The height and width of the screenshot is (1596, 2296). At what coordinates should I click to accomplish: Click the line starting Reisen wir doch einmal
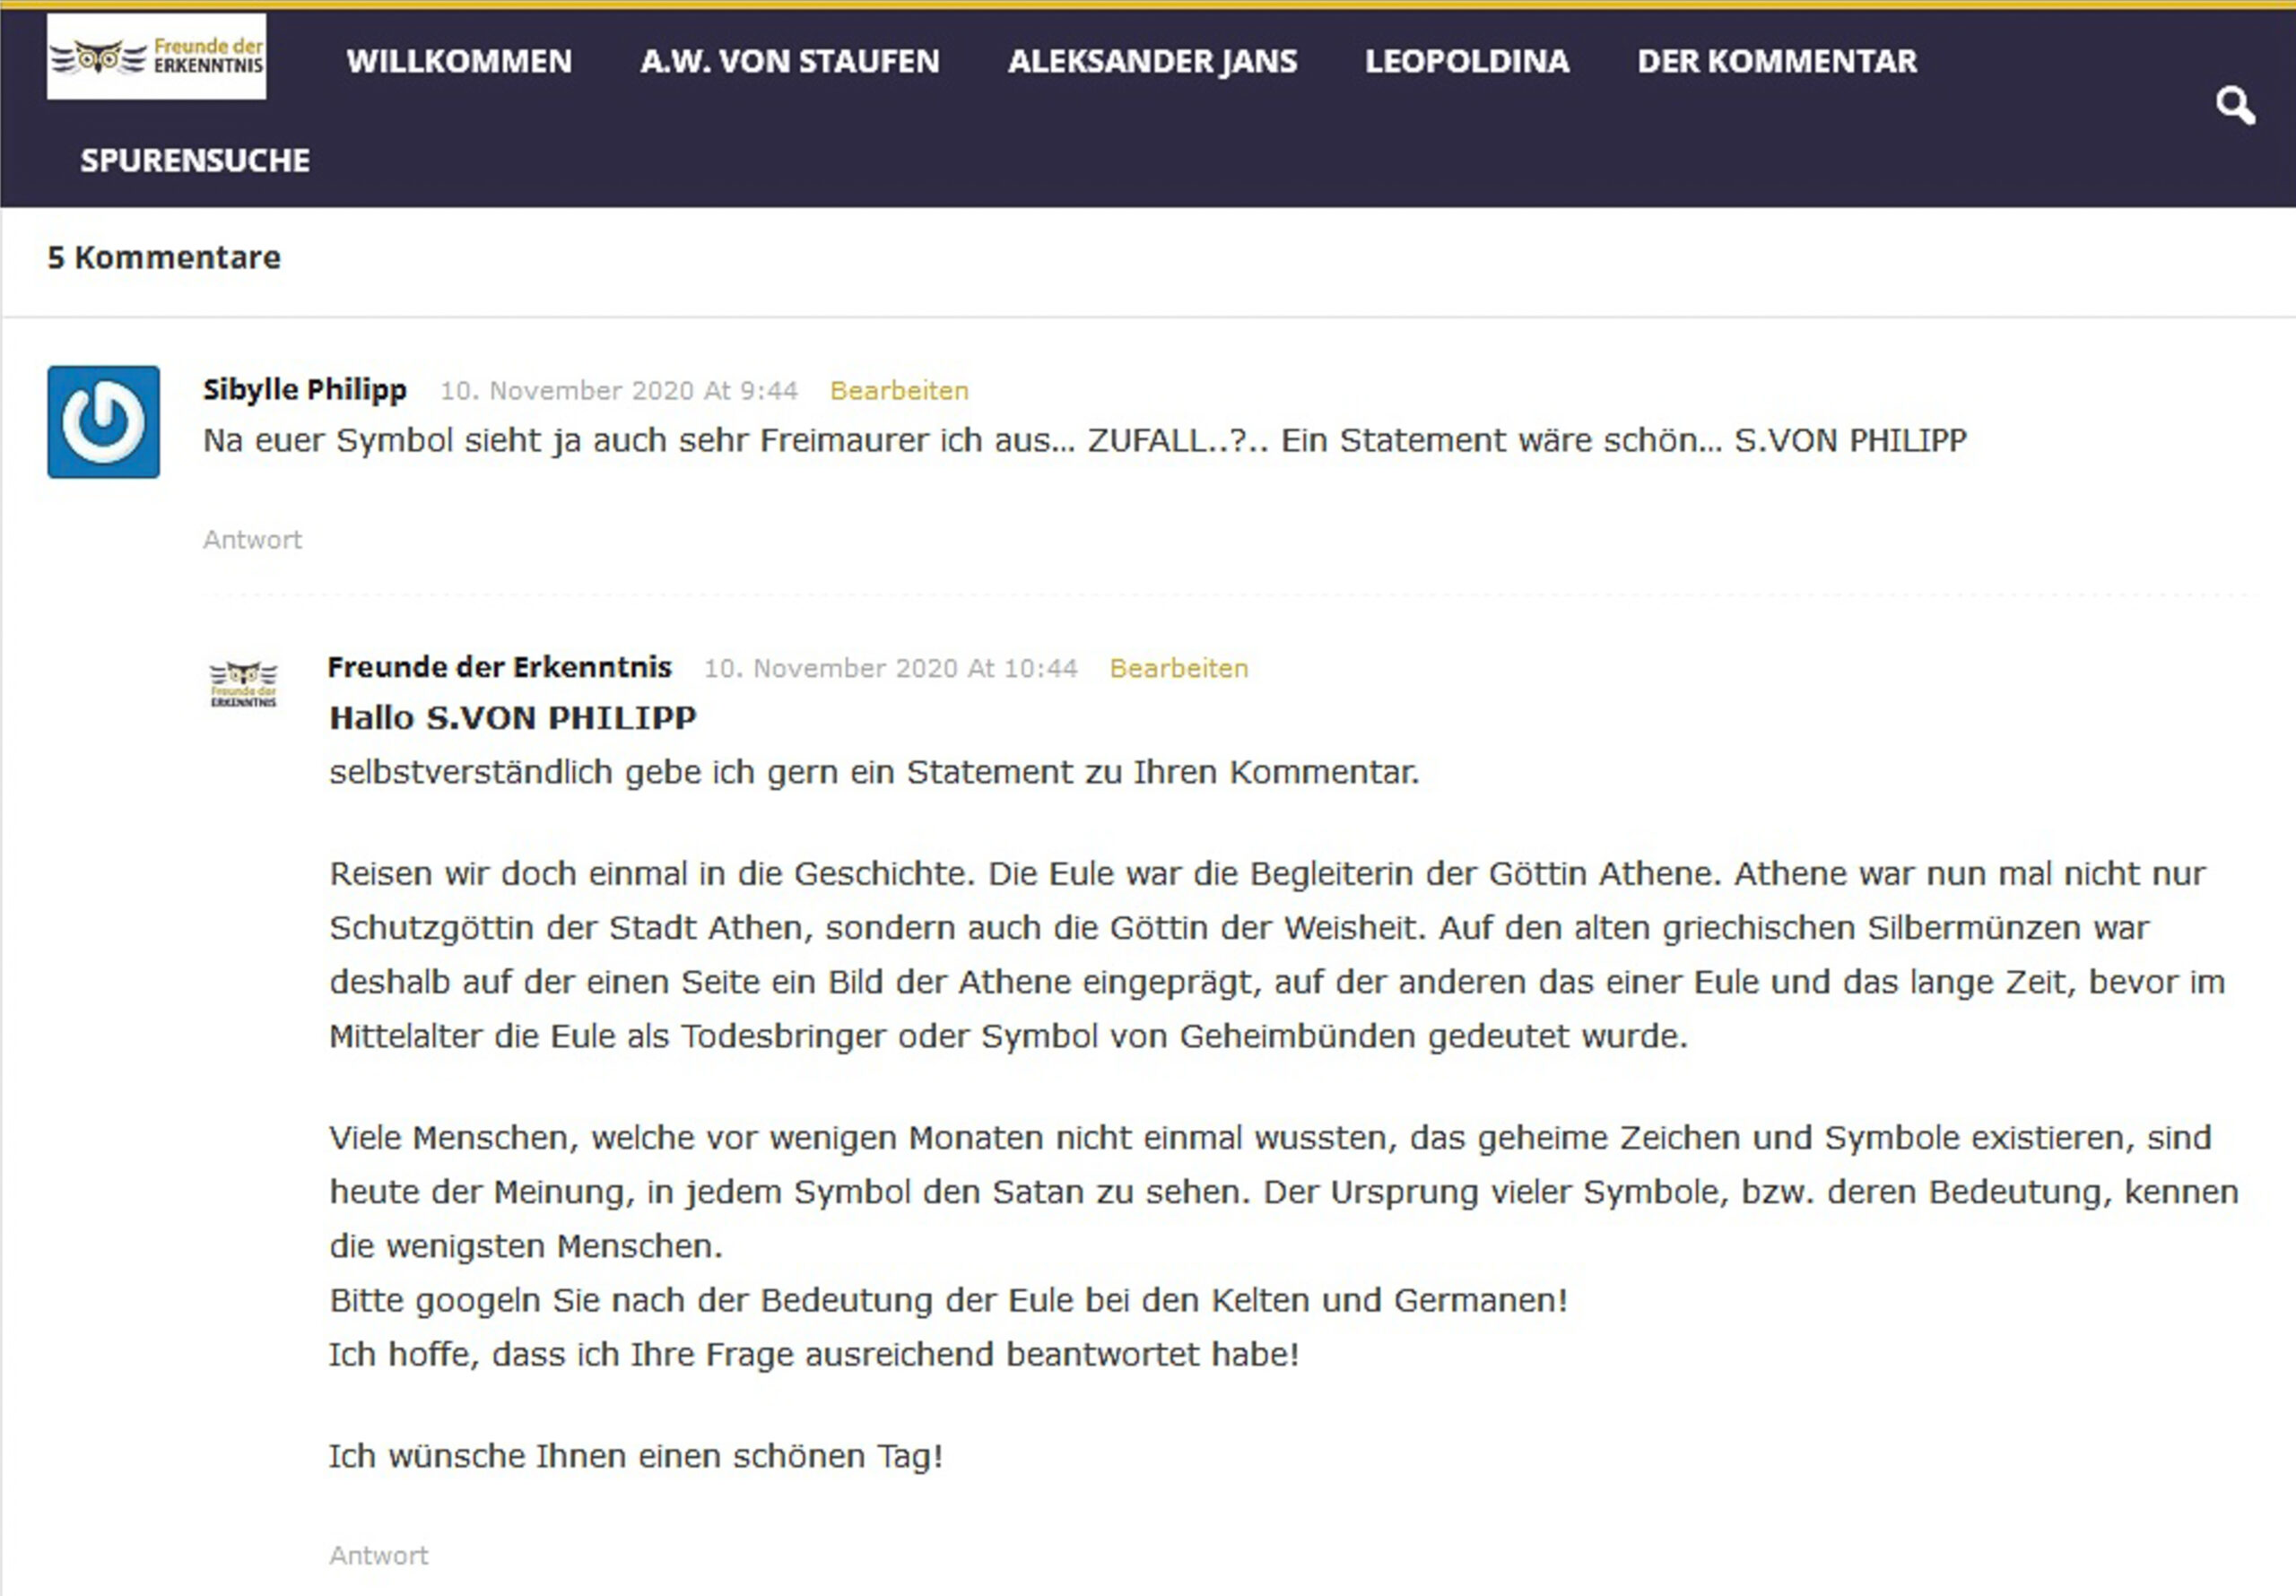click(1268, 874)
